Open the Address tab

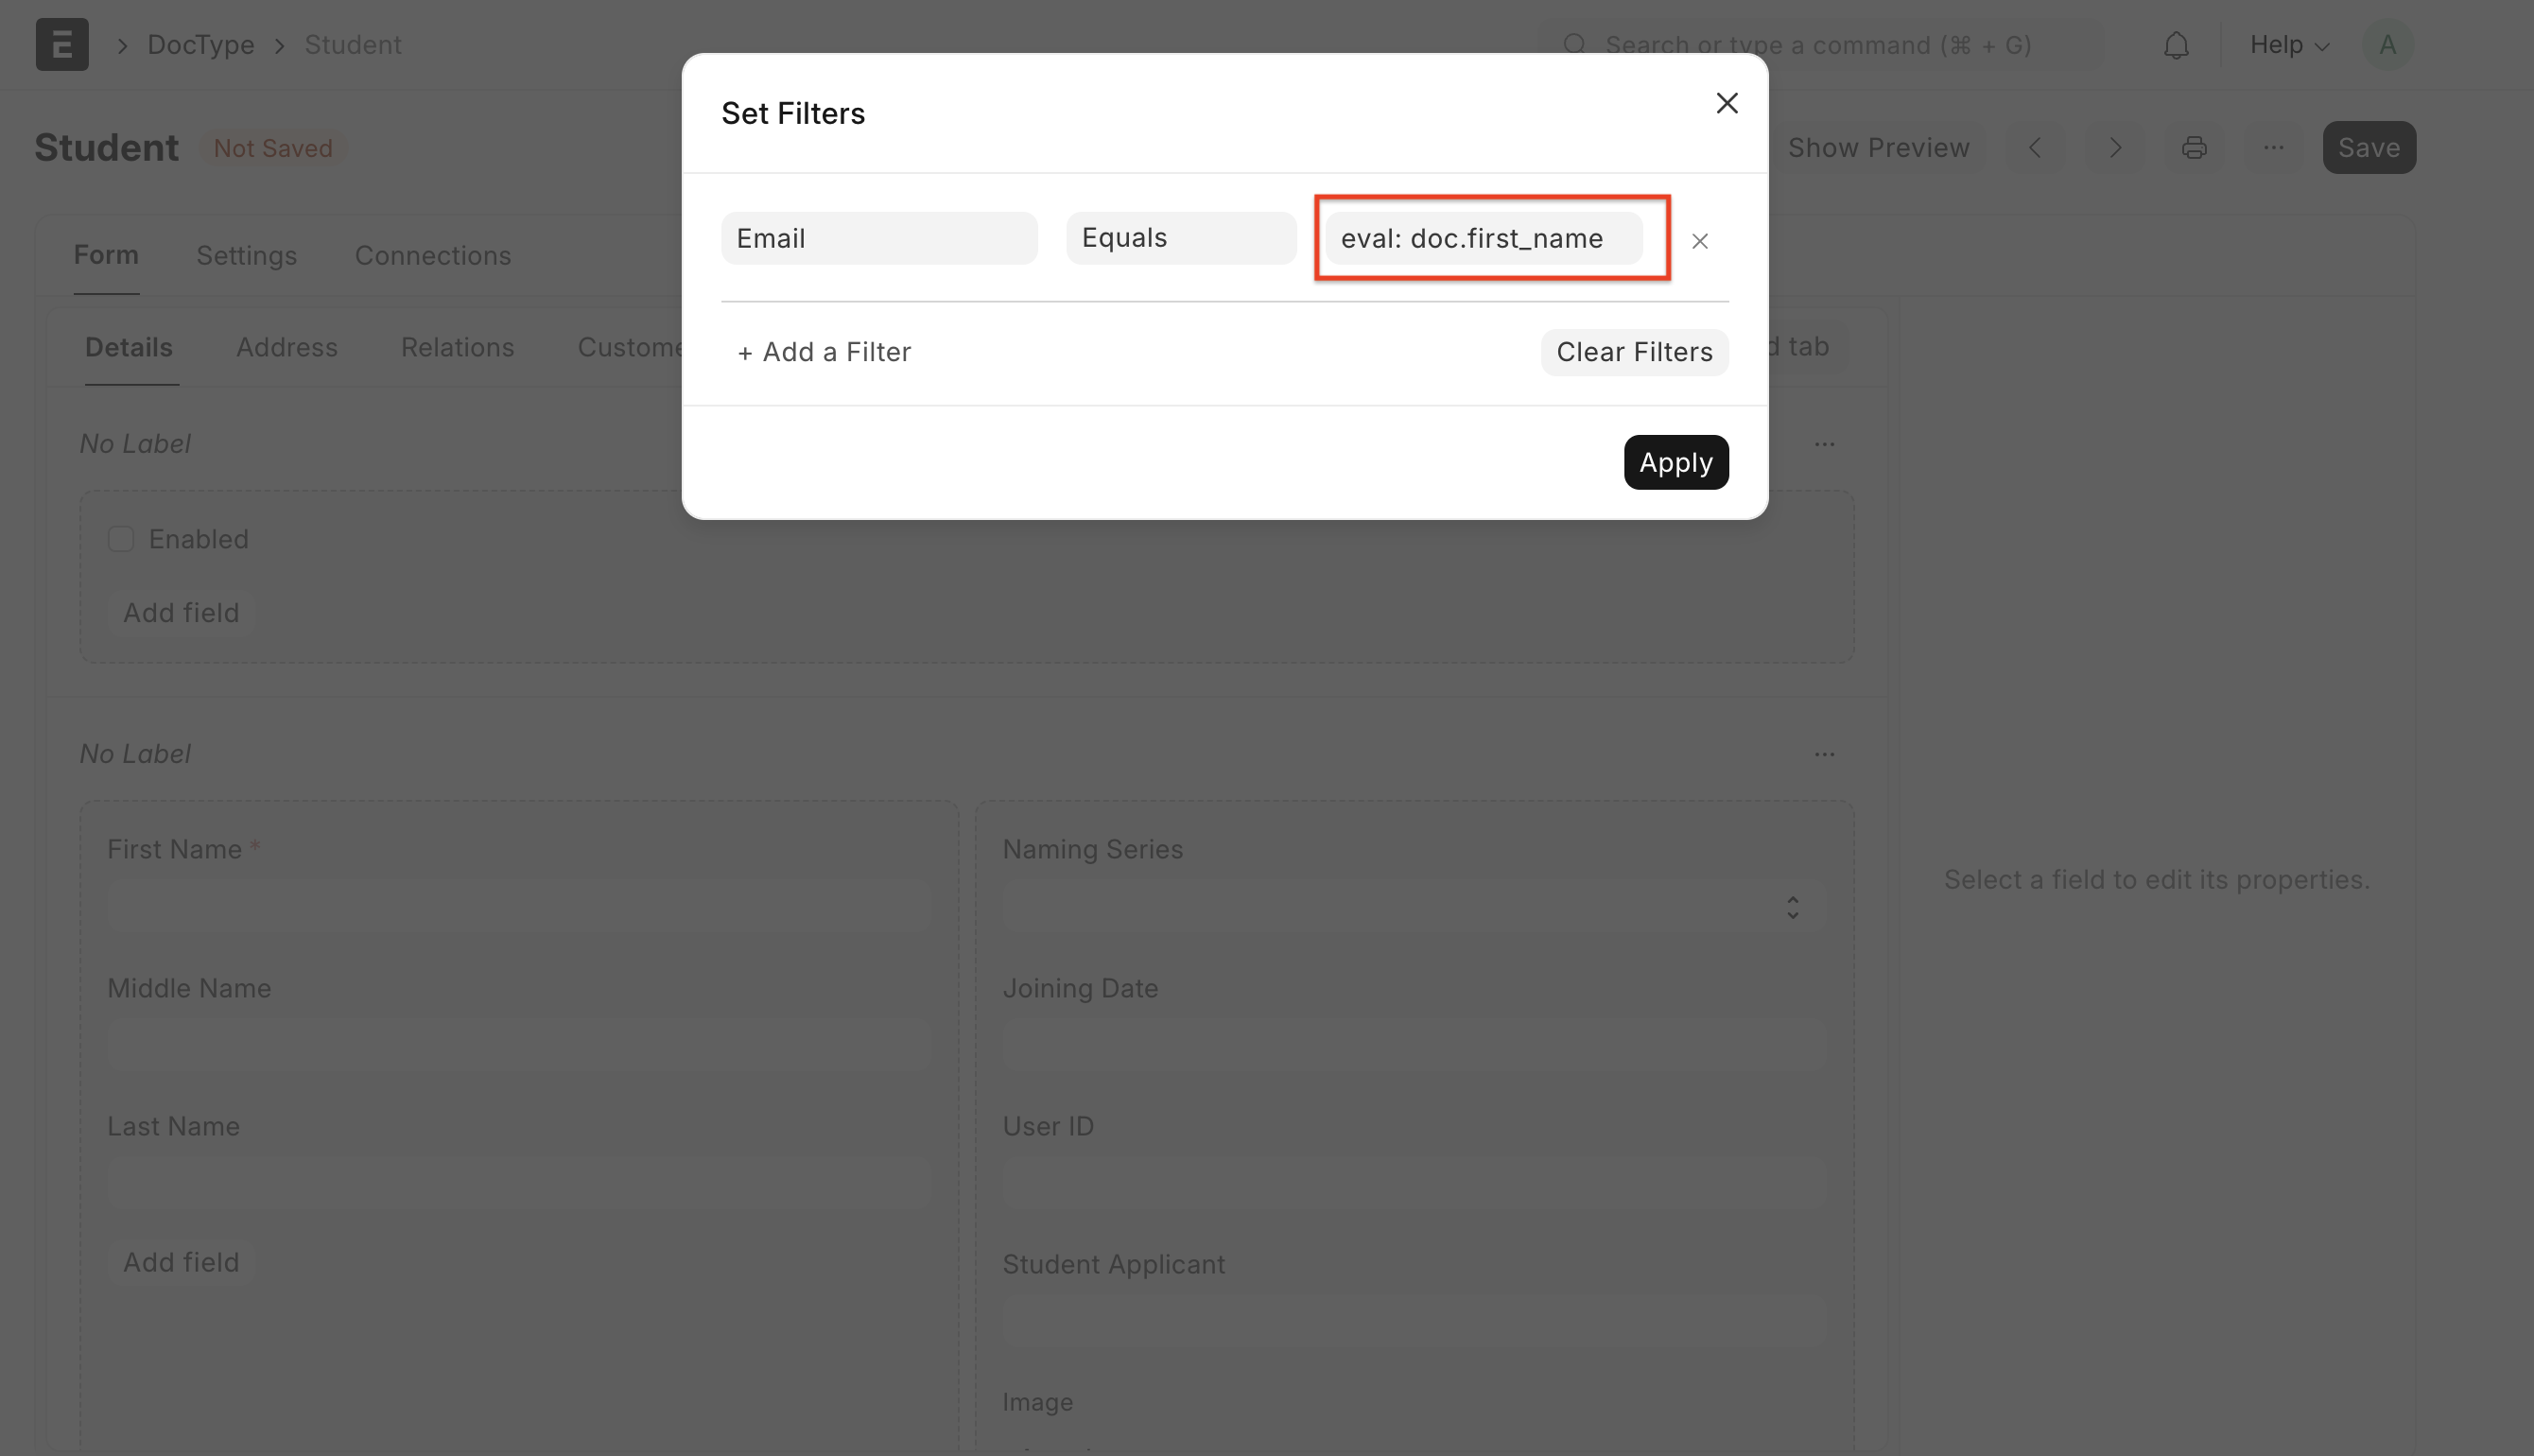[286, 347]
